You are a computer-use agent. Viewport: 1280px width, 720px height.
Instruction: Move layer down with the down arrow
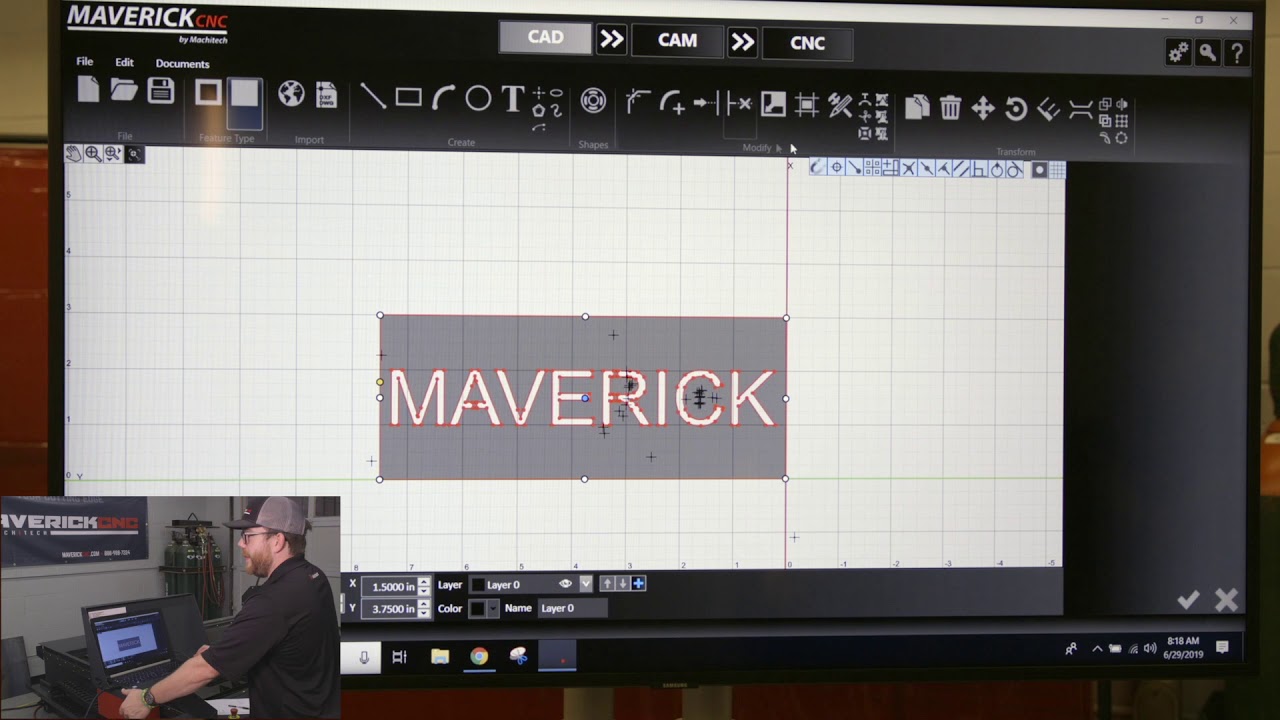point(622,584)
